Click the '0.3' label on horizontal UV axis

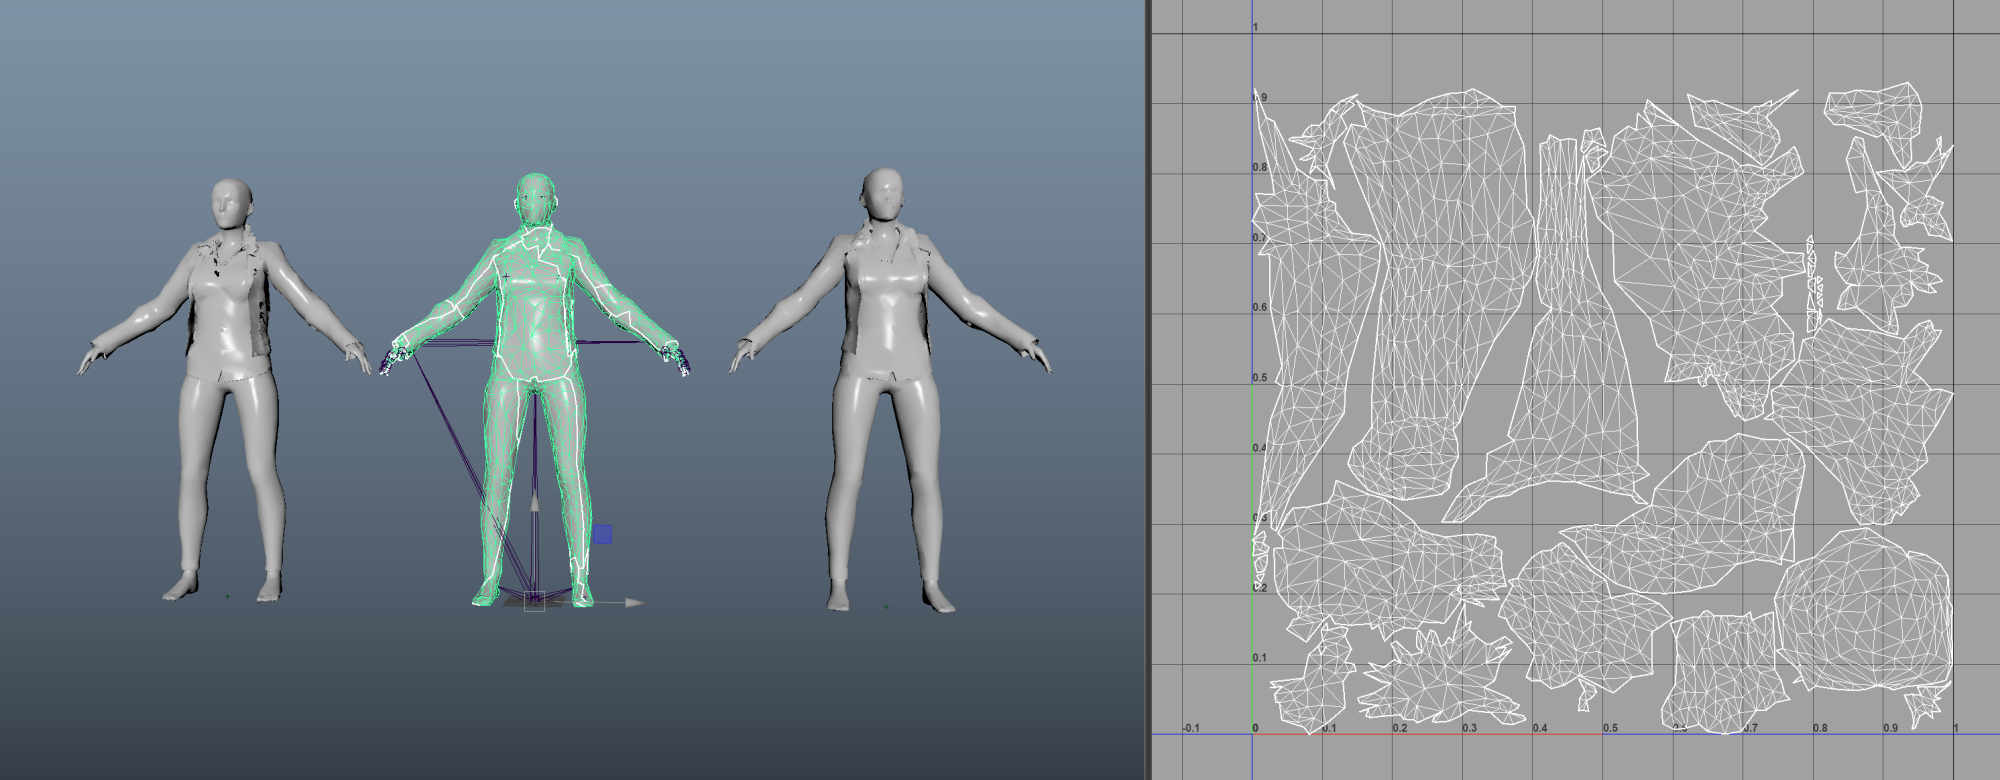tap(1470, 728)
